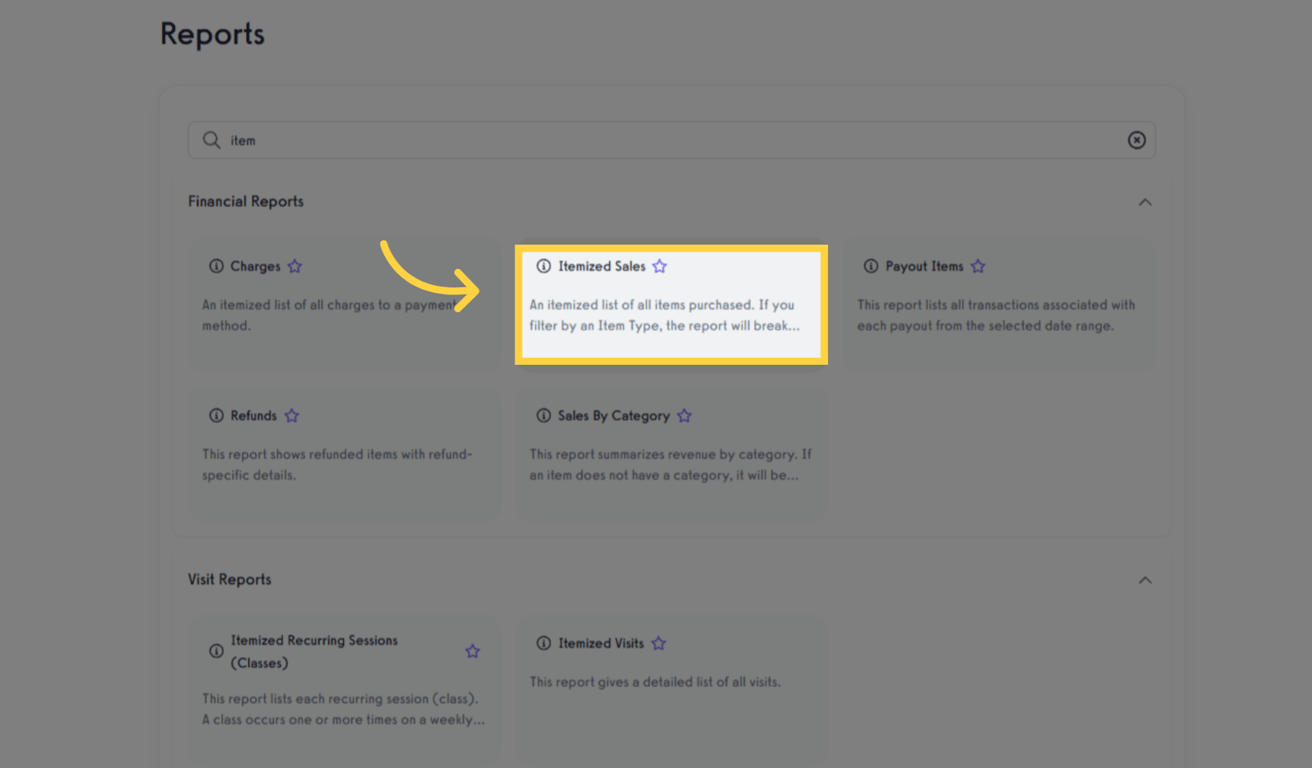1312x768 pixels.
Task: Click info icon for Itemized Recurring Sessions
Action: 216,651
